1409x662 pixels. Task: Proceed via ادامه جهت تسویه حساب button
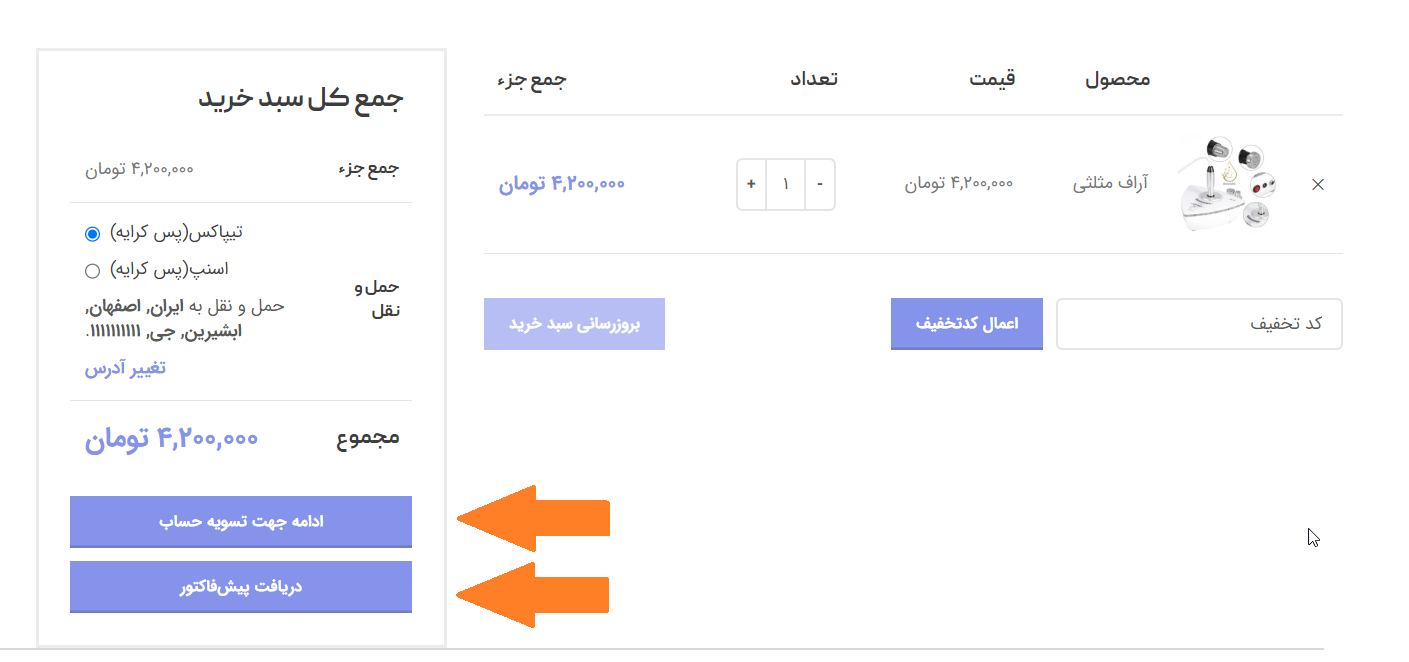pyautogui.click(x=241, y=522)
